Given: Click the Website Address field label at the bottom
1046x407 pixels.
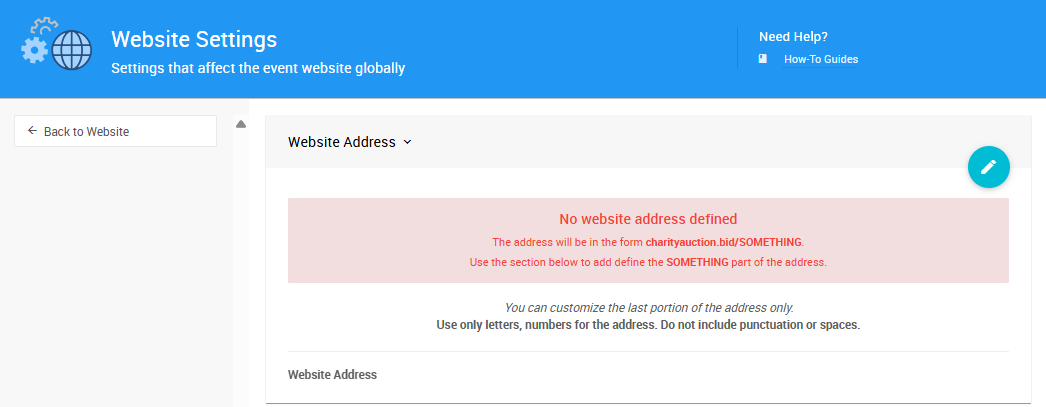Looking at the screenshot, I should coord(332,375).
